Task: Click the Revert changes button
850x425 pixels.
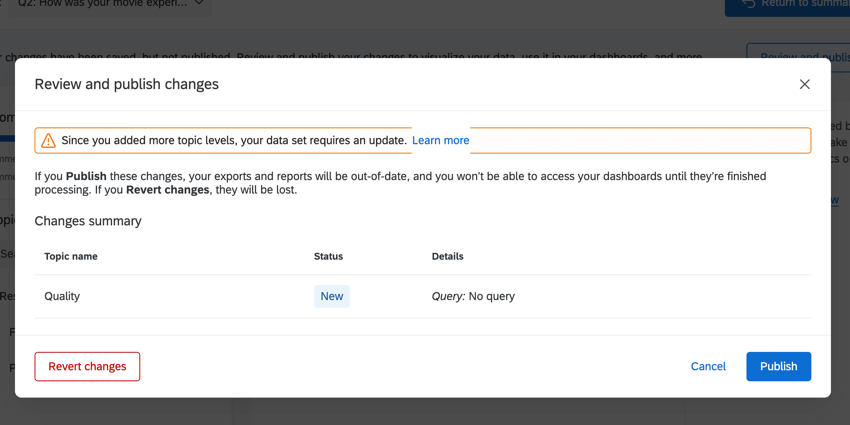Action: pos(87,366)
